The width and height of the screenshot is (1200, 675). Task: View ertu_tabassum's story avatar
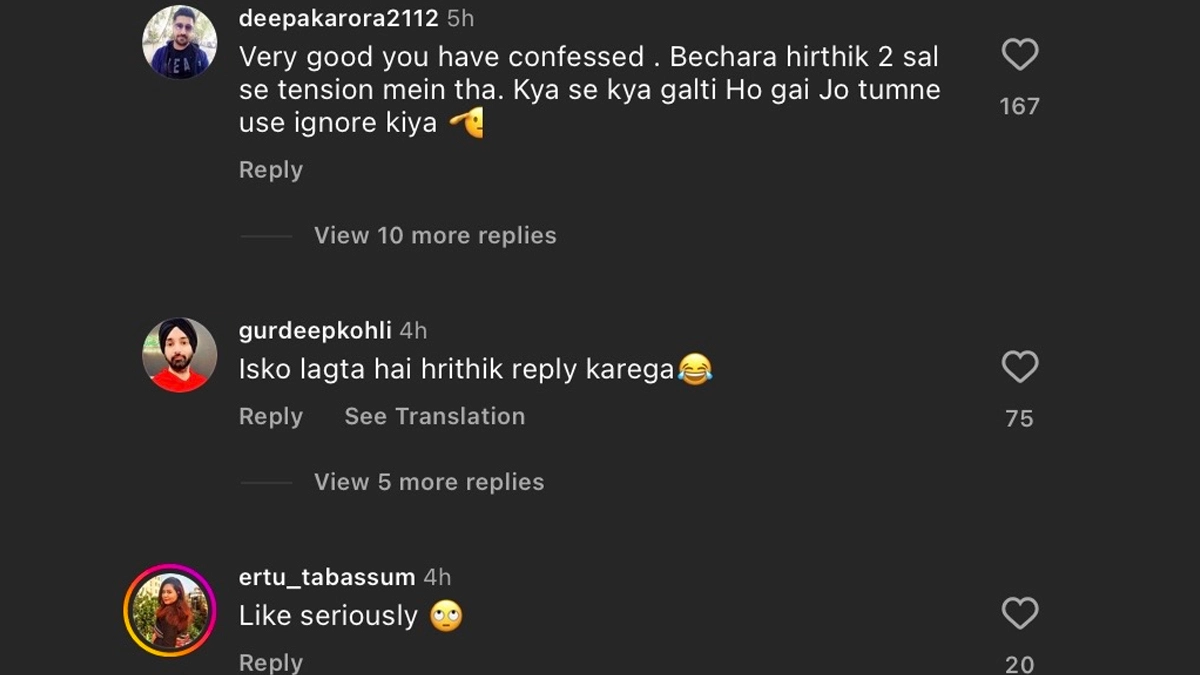coord(170,610)
